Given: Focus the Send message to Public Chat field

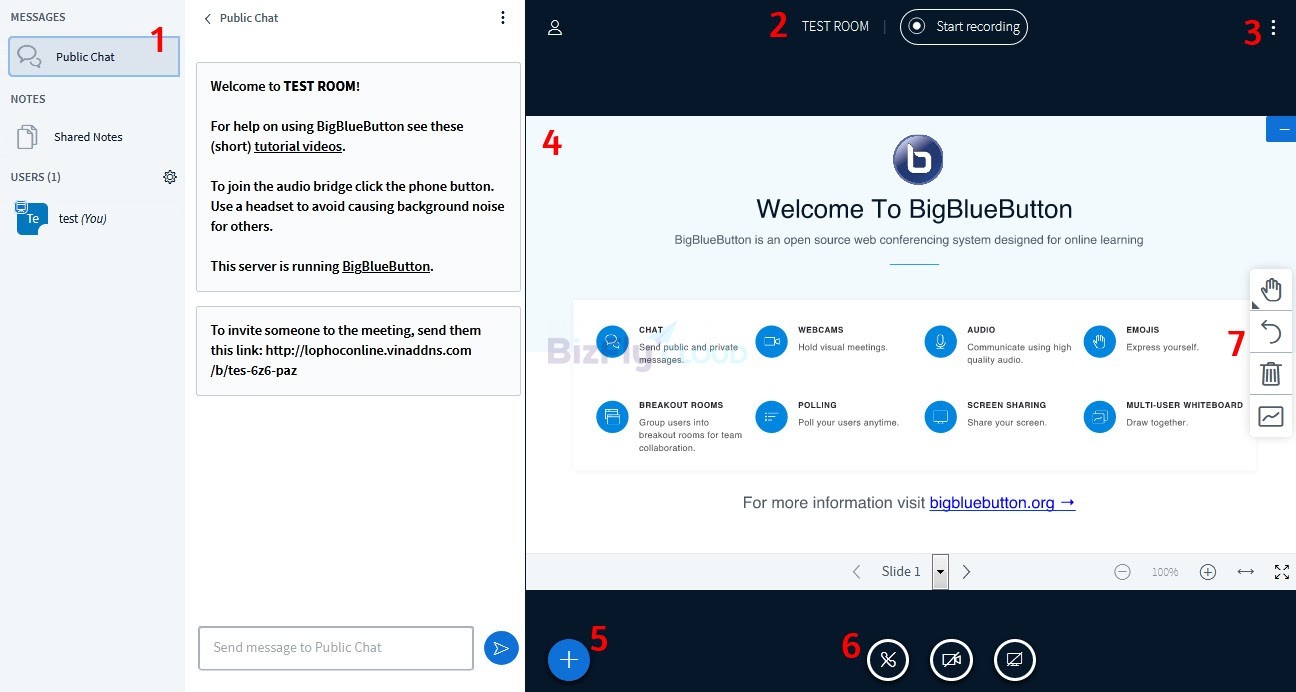Looking at the screenshot, I should 336,648.
